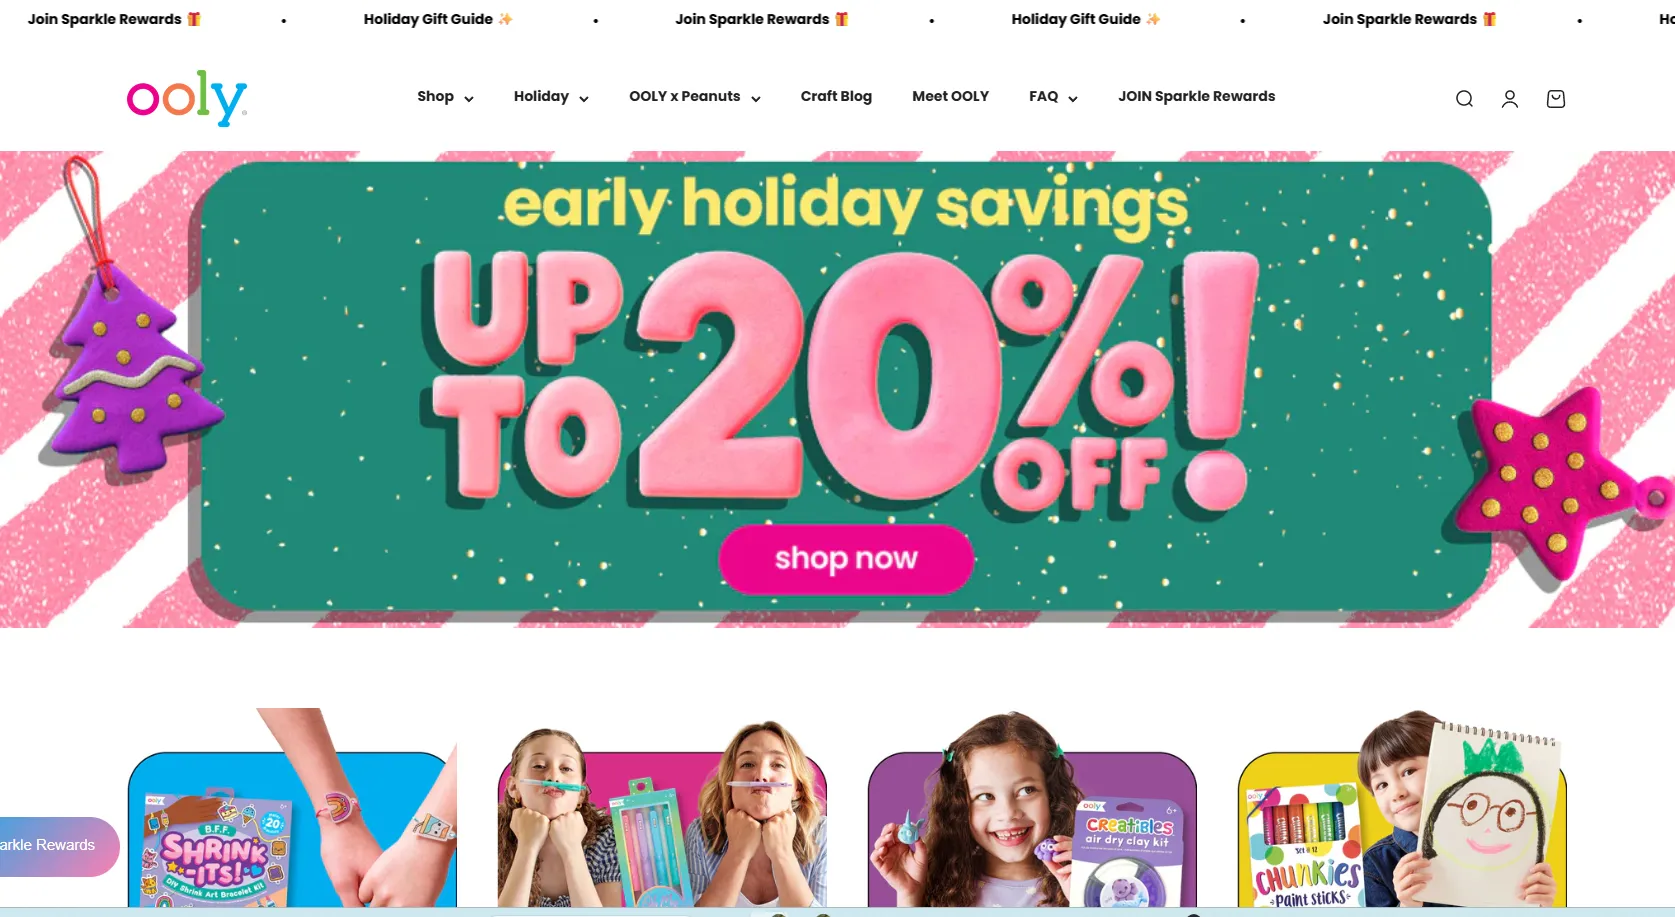Open the shopping cart bag icon
The height and width of the screenshot is (917, 1675).
[x=1556, y=98]
